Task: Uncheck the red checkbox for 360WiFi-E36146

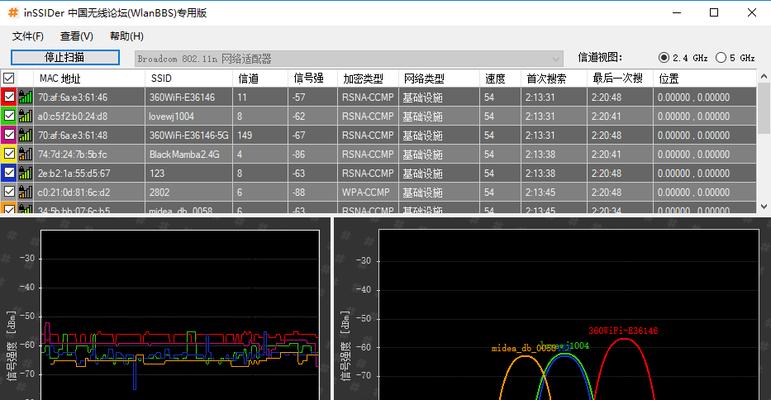Action: (9, 97)
